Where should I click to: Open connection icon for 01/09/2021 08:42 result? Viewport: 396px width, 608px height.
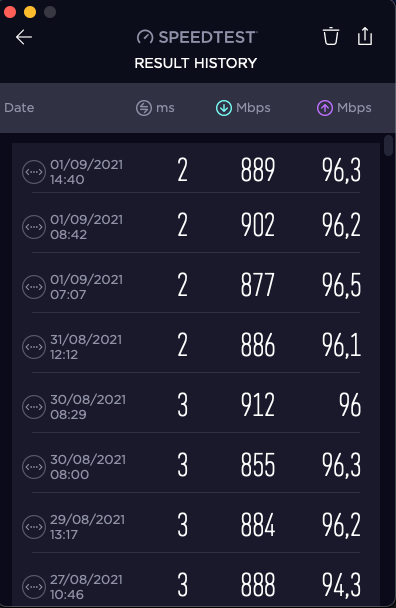point(34,227)
